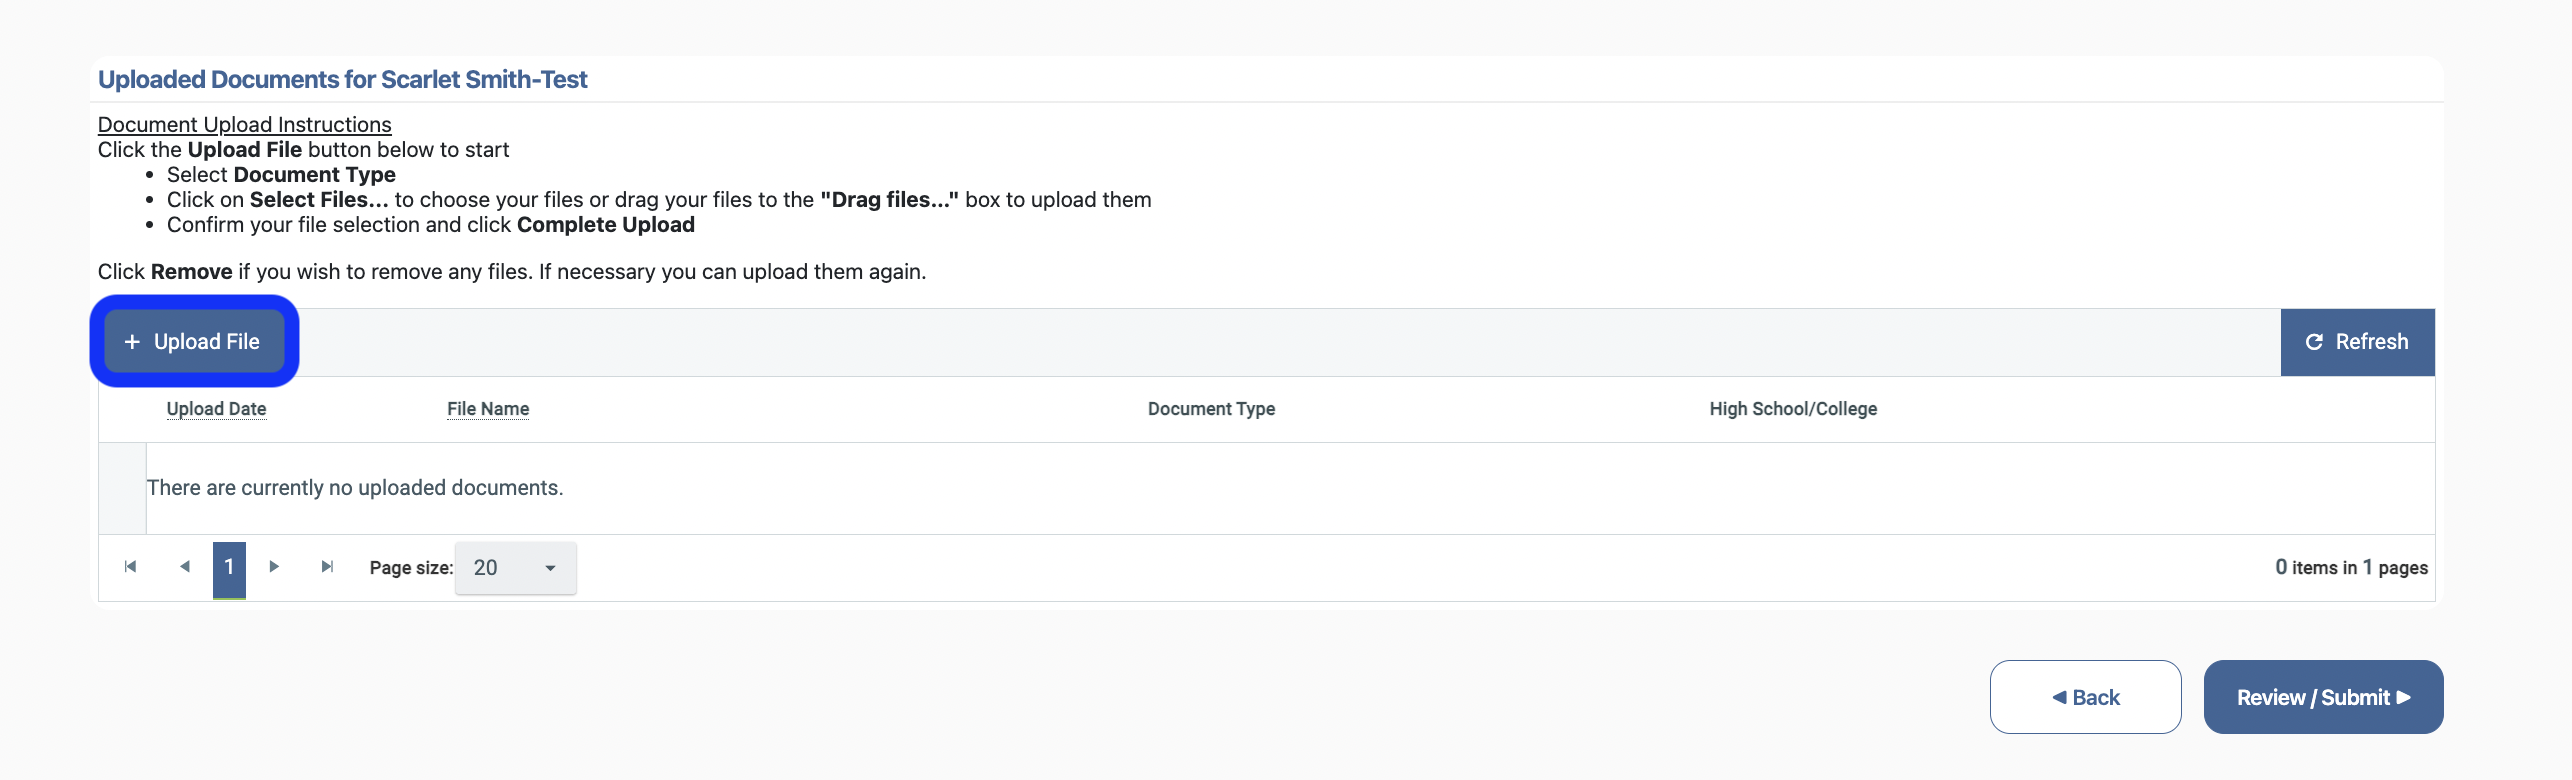Click the no uploaded documents message row
Screen dimensions: 2572x780
[x=355, y=488]
